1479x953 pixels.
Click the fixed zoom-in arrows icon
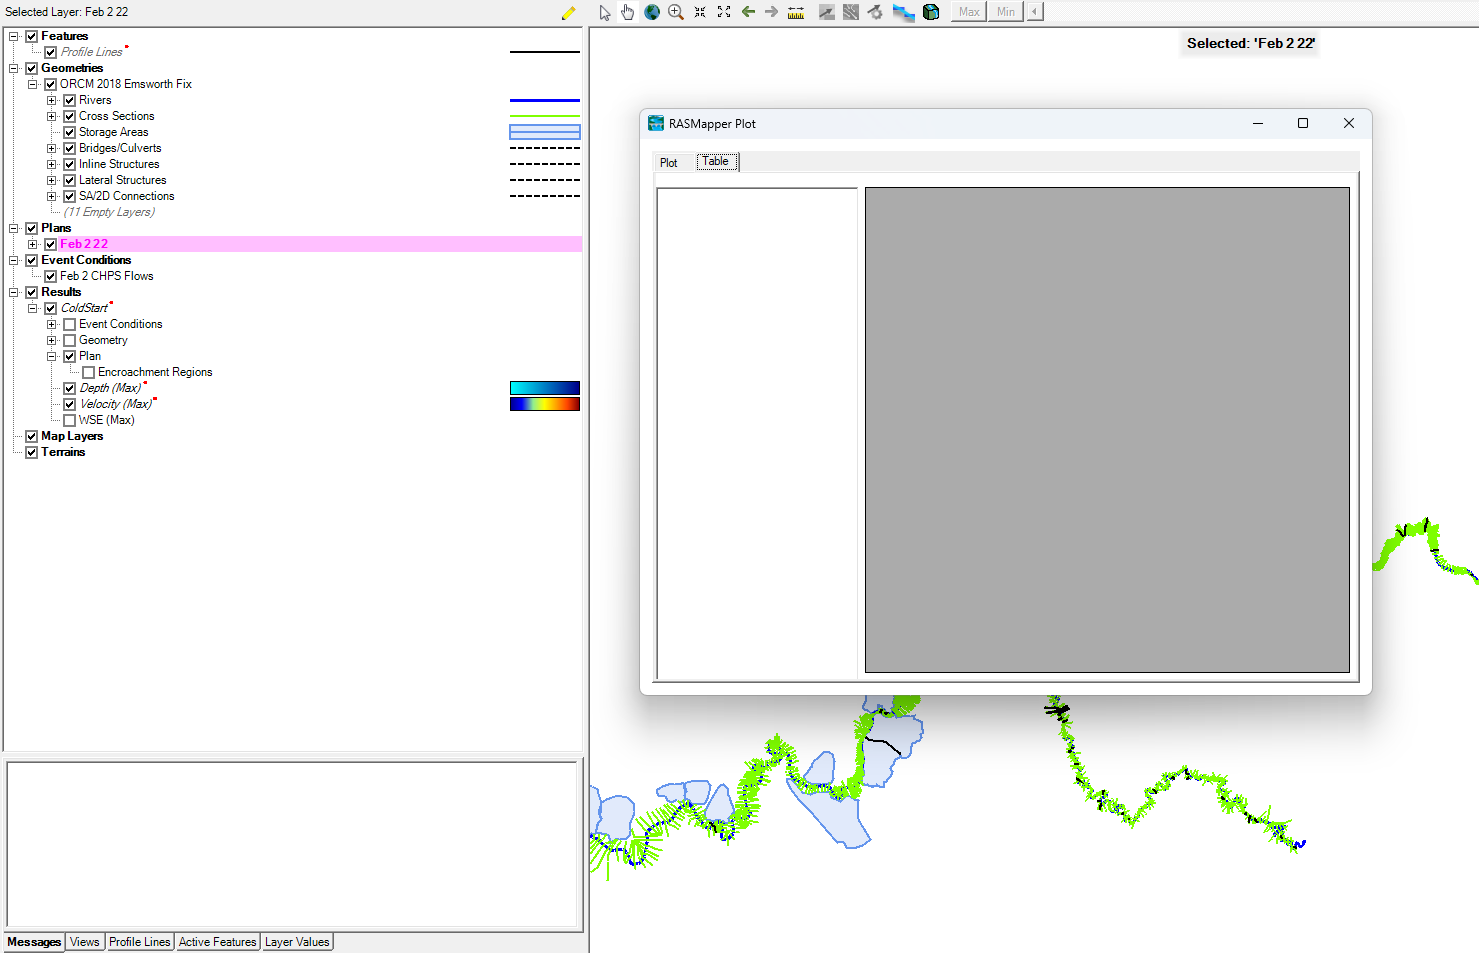tap(700, 12)
